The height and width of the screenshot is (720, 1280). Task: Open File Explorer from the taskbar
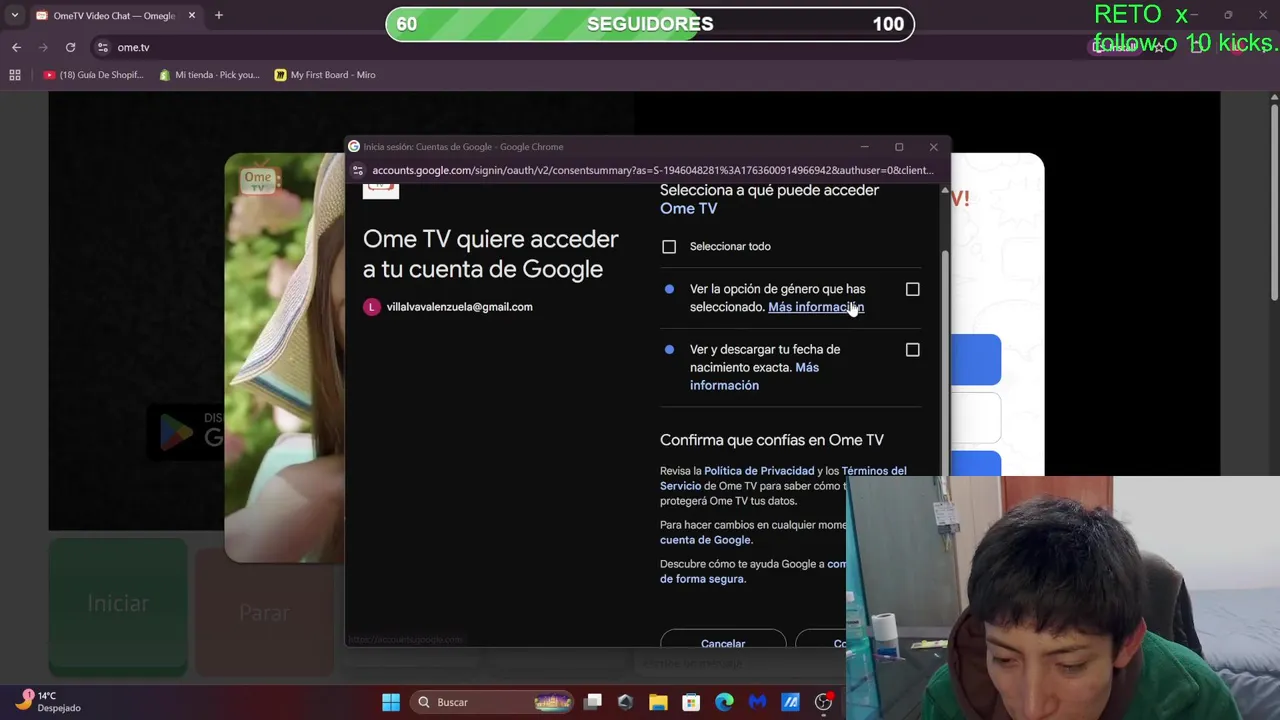tap(658, 702)
